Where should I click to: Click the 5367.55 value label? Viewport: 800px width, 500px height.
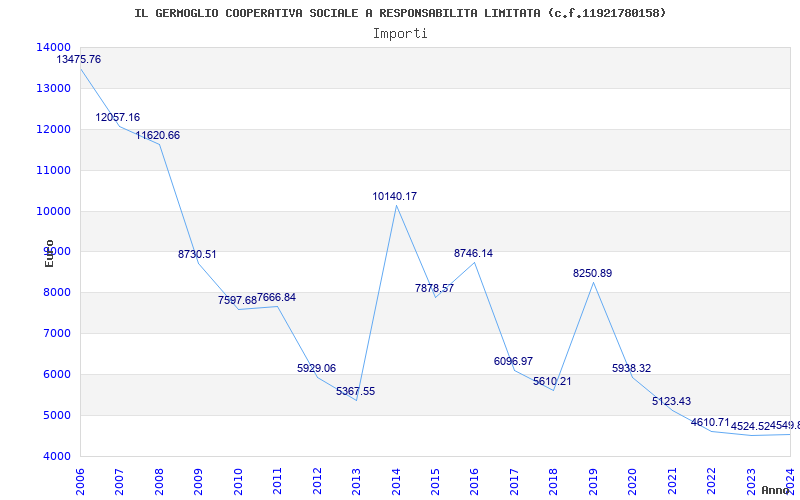[356, 391]
